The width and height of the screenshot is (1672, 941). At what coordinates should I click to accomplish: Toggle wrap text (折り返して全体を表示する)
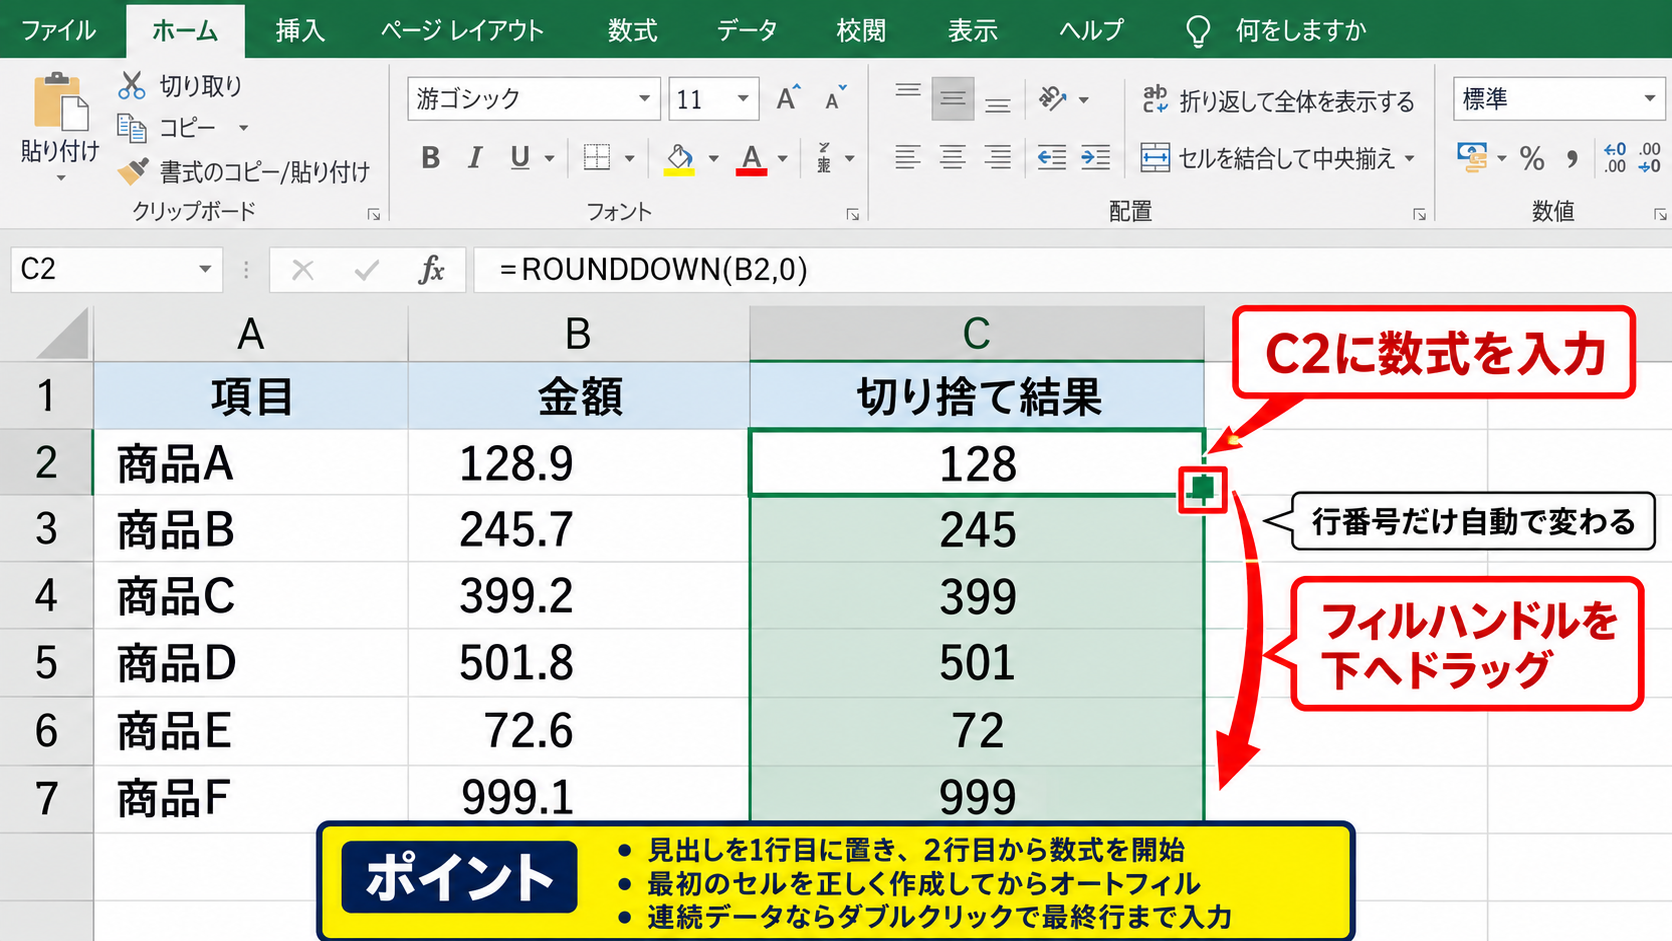1279,100
